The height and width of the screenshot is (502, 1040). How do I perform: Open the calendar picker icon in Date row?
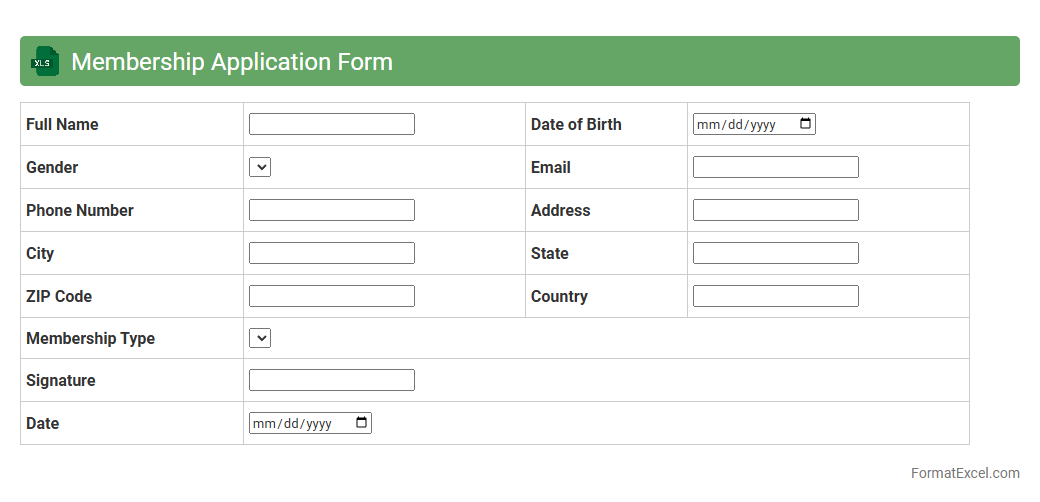[x=362, y=423]
